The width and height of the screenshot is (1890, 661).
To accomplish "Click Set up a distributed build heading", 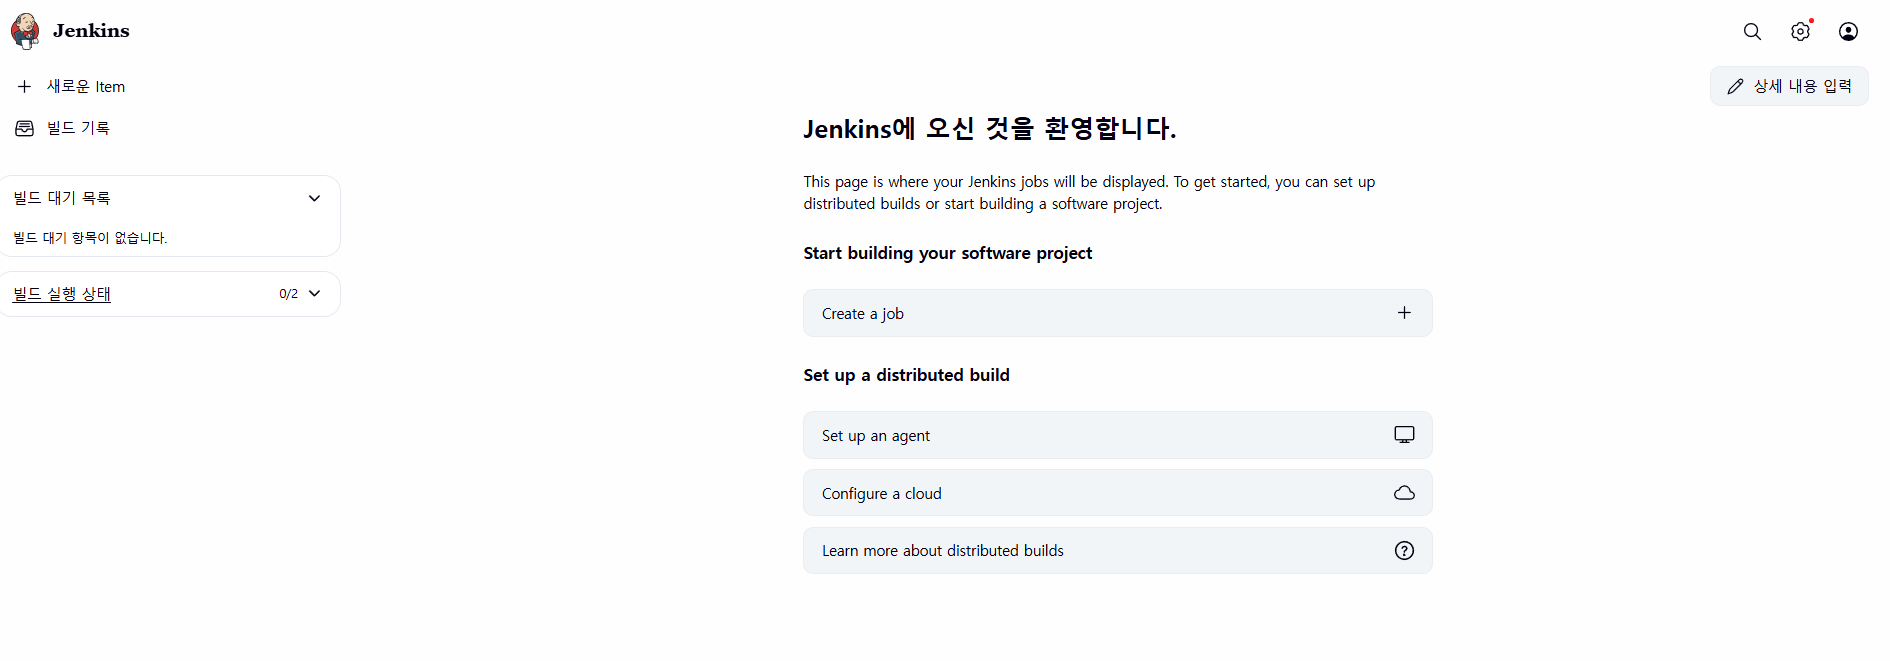I will click(907, 375).
